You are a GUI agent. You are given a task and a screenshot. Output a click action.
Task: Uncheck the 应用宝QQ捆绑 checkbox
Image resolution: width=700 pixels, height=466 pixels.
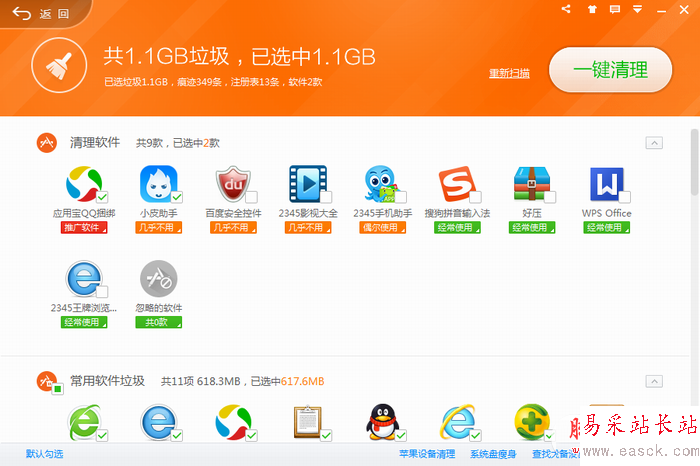[x=102, y=196]
